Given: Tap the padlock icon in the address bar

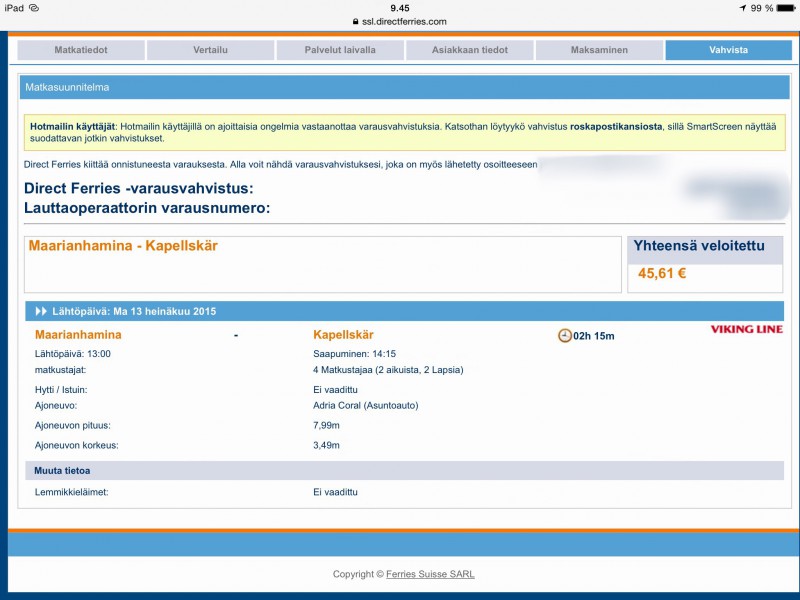Looking at the screenshot, I should pos(354,21).
